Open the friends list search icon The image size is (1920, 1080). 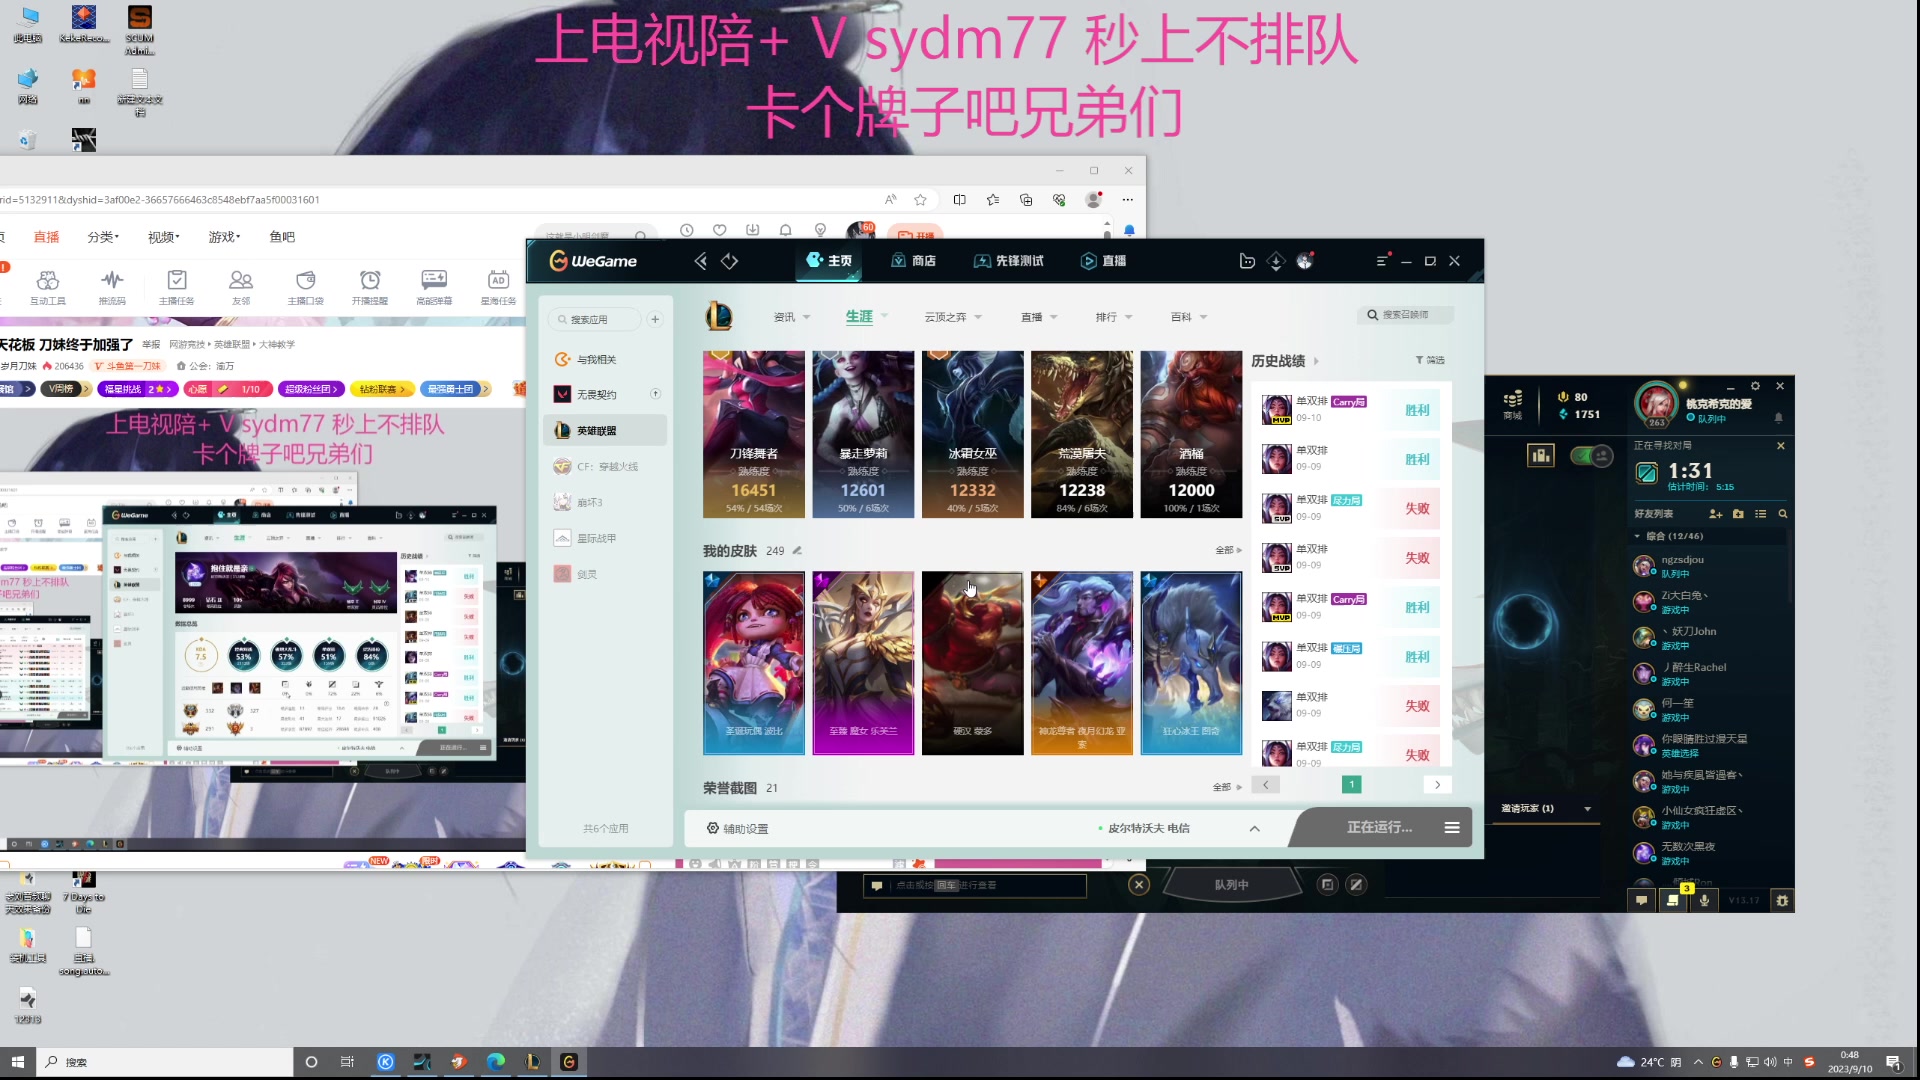coord(1783,513)
